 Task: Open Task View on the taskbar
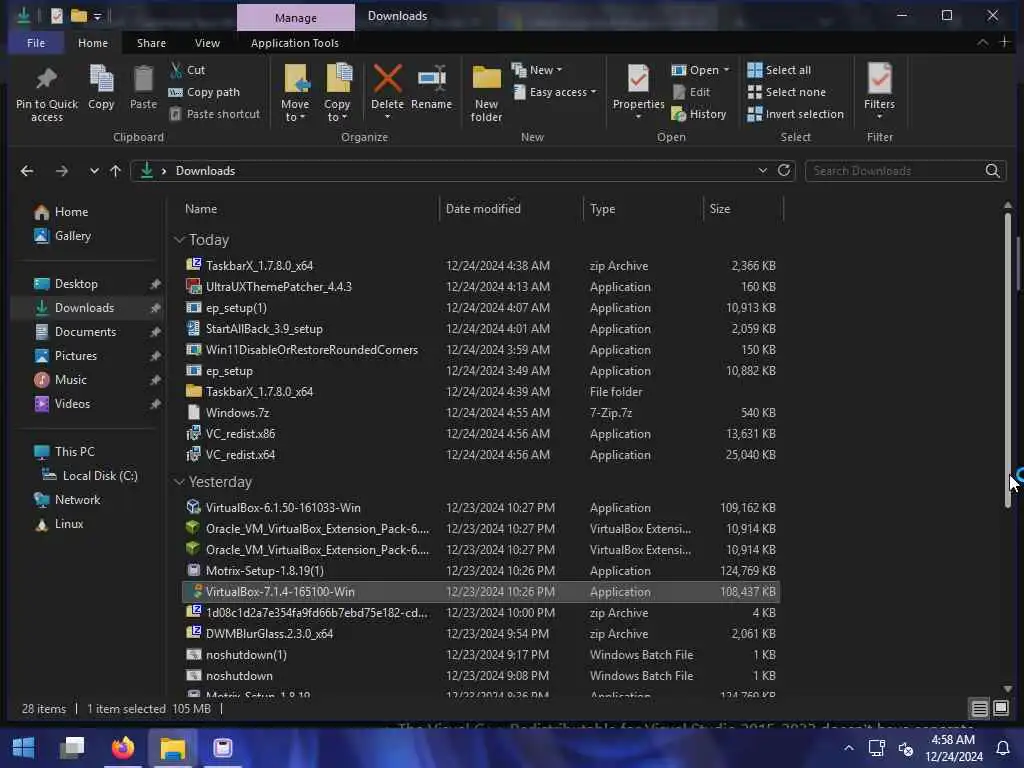tap(72, 748)
